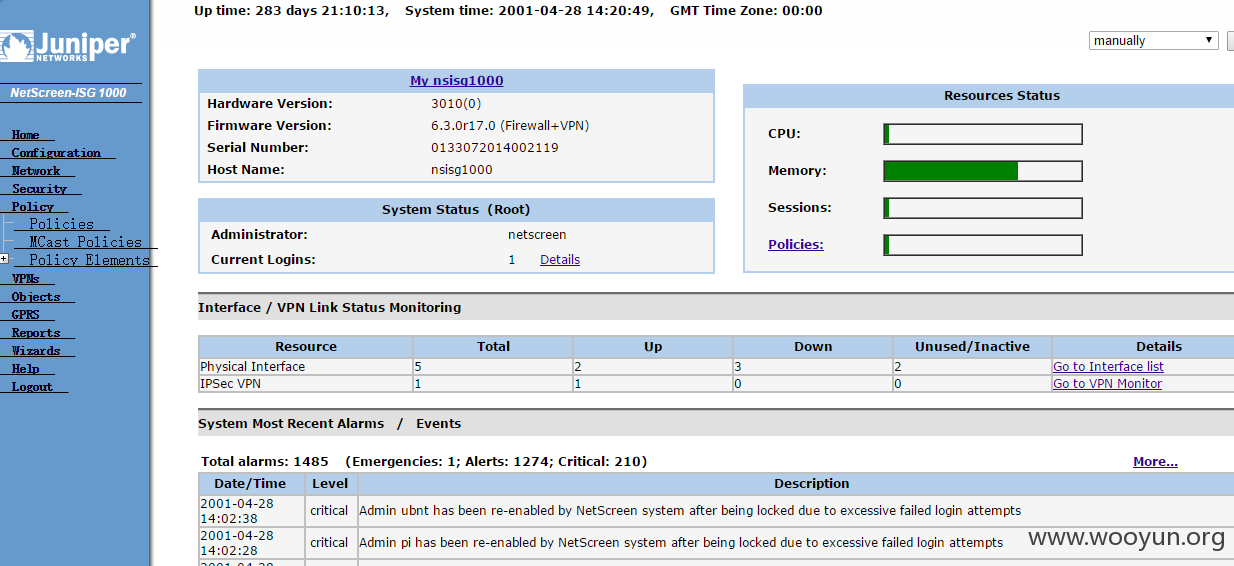Click the Date/Time column header
This screenshot has width=1234, height=566.
pos(251,484)
